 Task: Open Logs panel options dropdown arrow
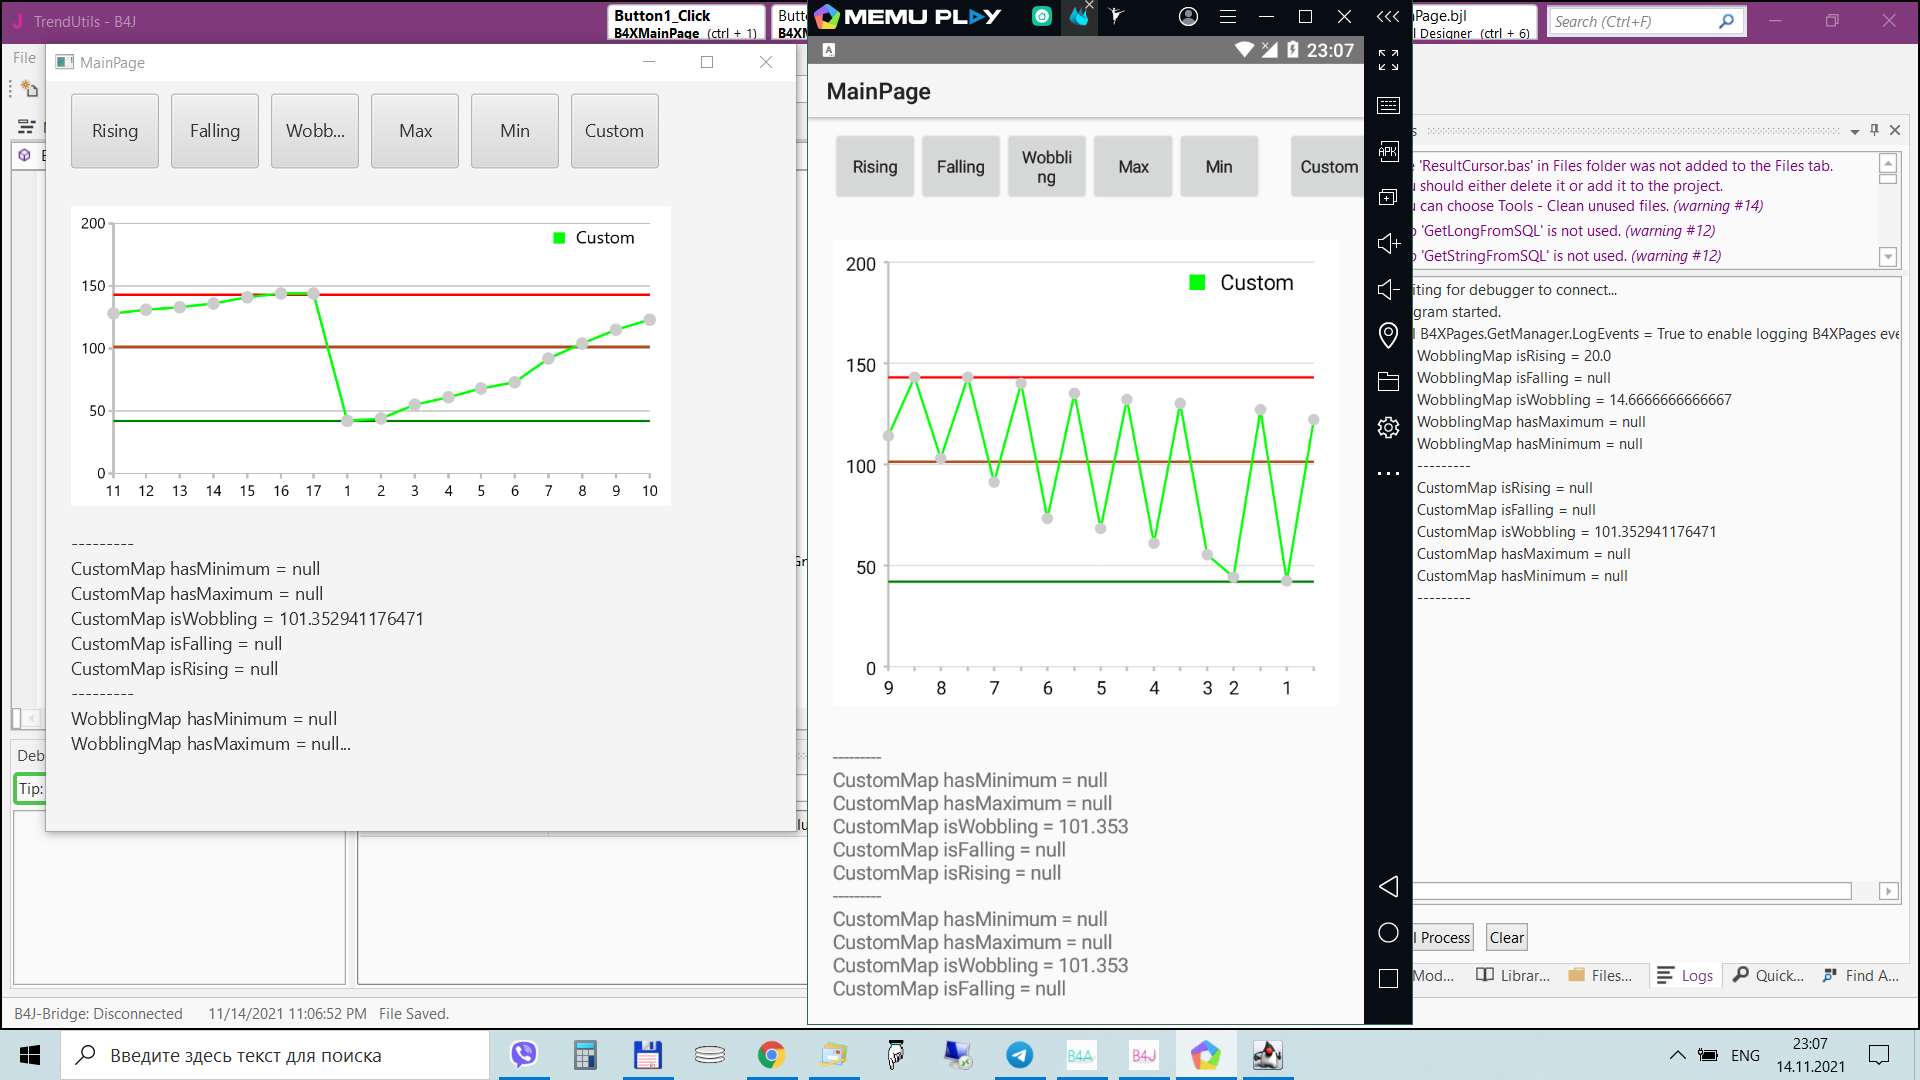[1854, 131]
